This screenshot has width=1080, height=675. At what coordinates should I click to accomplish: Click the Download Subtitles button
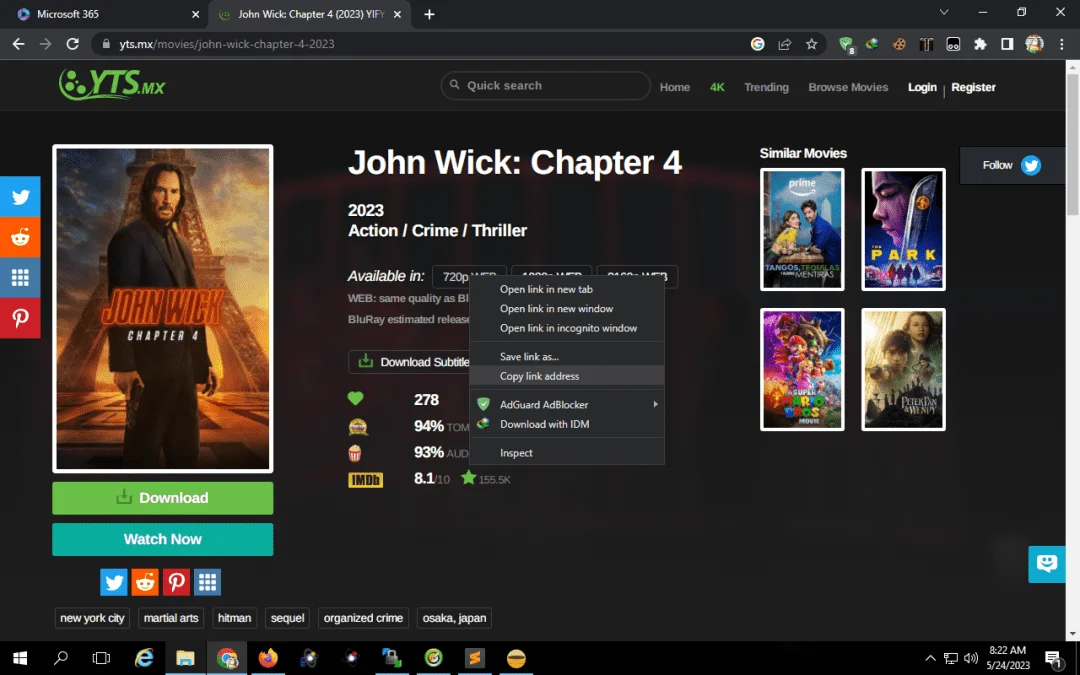[409, 362]
